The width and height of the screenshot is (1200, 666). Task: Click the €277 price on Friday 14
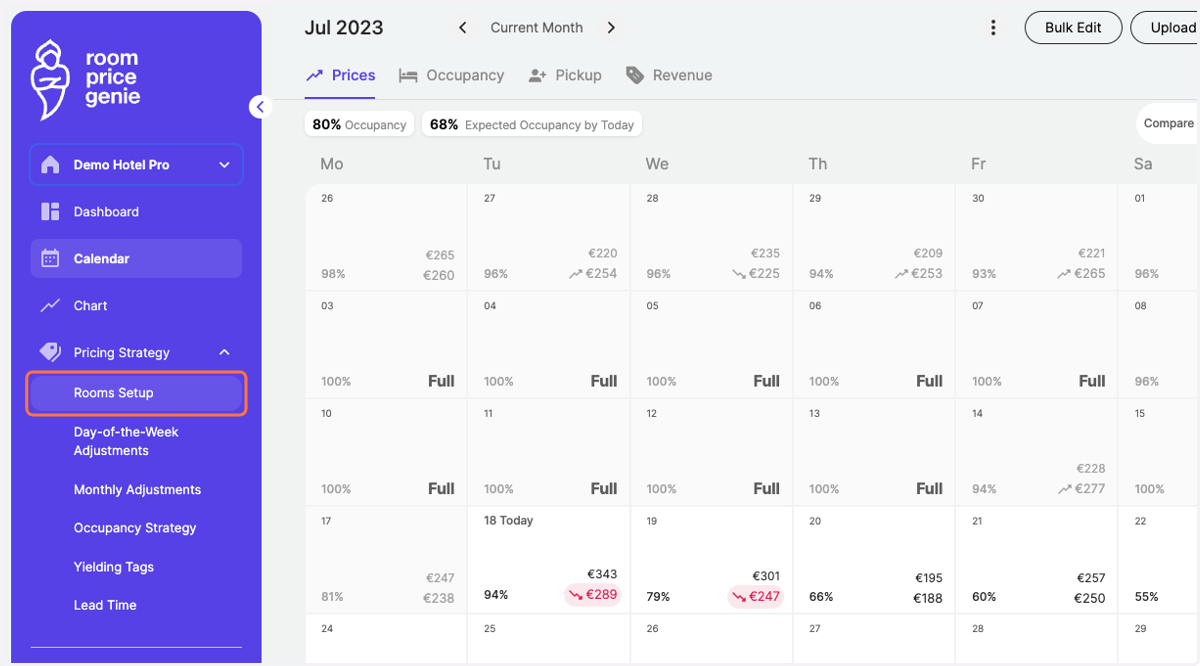click(x=1089, y=489)
